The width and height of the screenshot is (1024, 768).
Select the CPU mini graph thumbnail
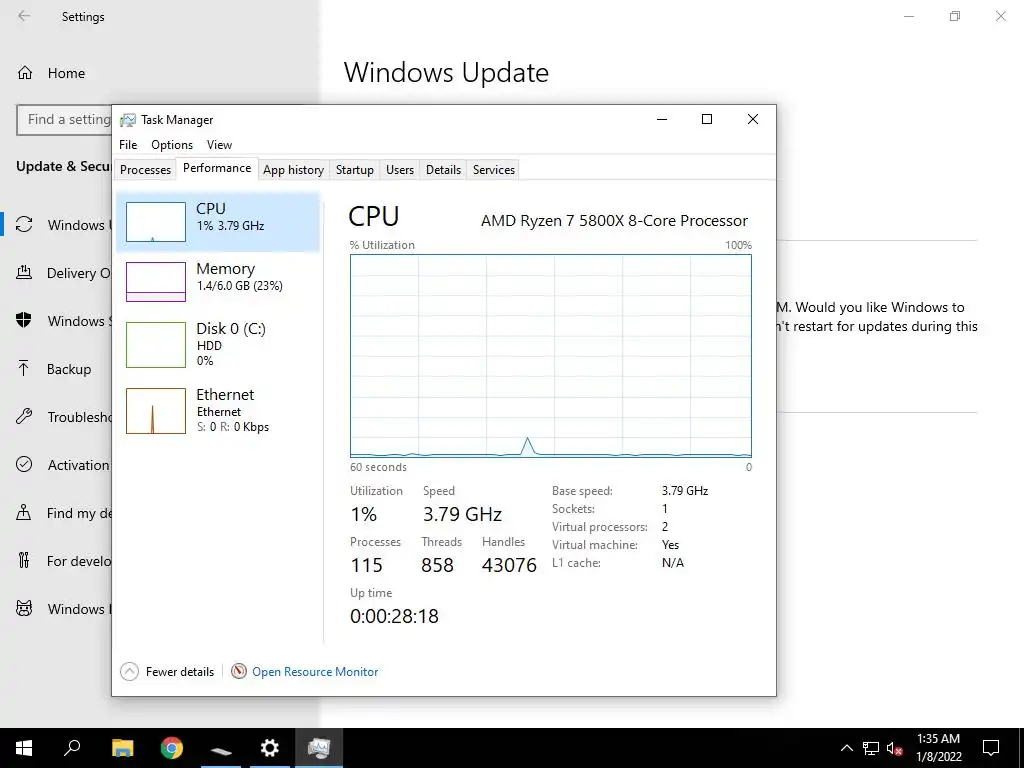coord(155,222)
